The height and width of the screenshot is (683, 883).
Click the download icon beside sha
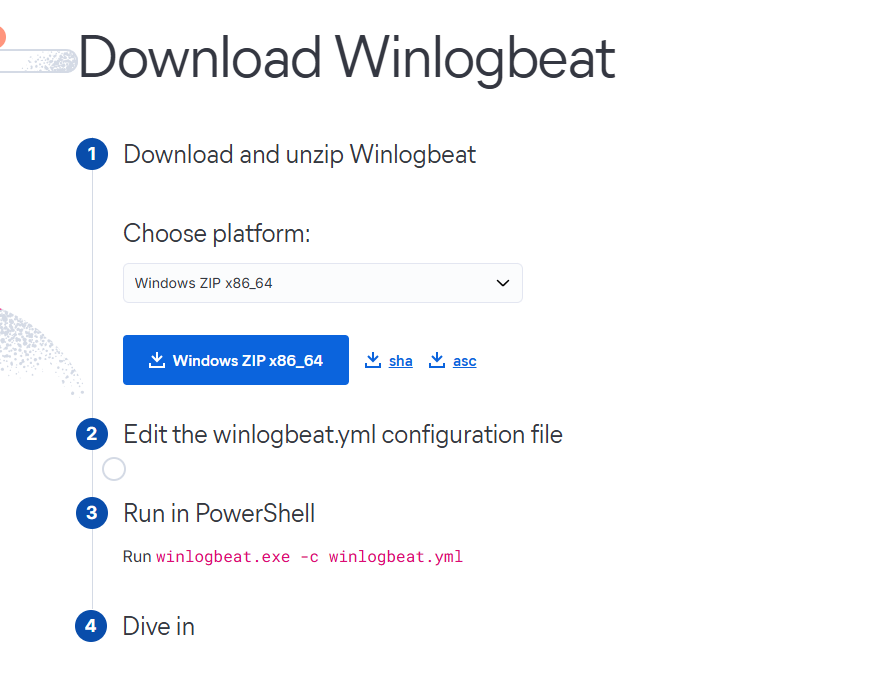click(373, 360)
